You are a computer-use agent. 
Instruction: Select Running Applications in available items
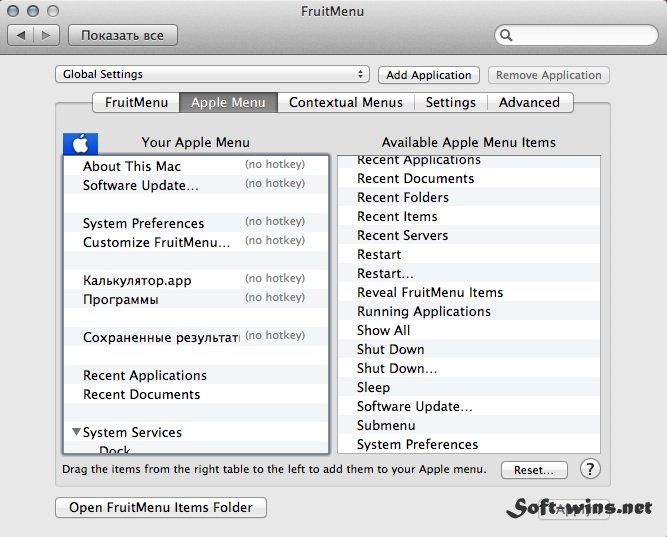tap(469, 311)
